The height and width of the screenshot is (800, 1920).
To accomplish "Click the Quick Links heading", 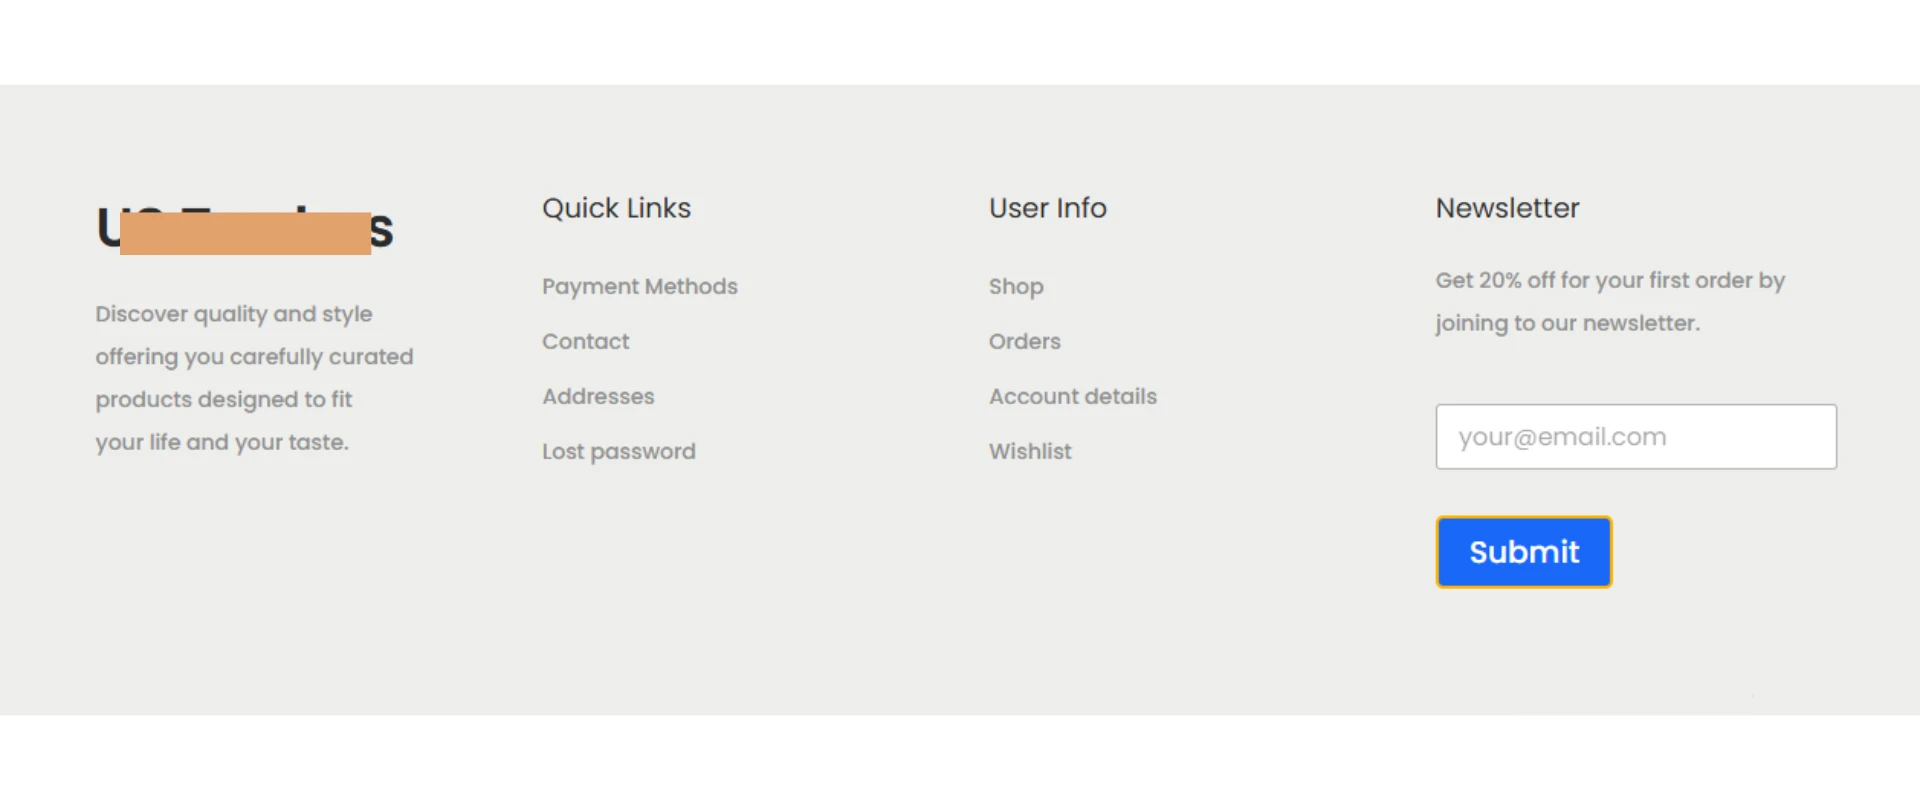I will pos(616,208).
